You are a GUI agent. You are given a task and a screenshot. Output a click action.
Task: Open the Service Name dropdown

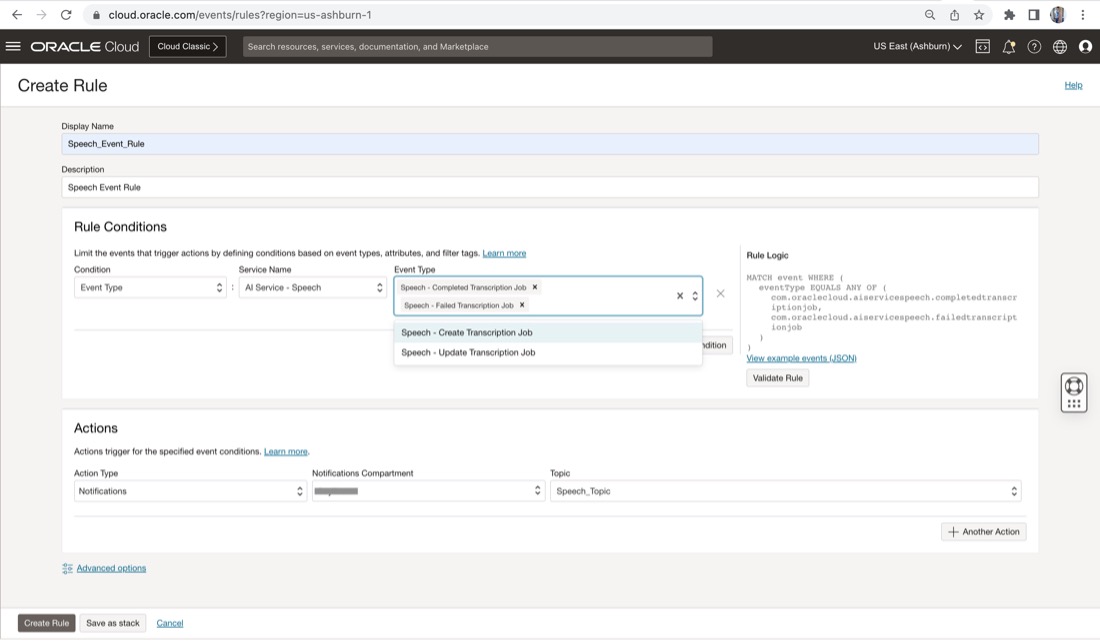[x=312, y=288]
